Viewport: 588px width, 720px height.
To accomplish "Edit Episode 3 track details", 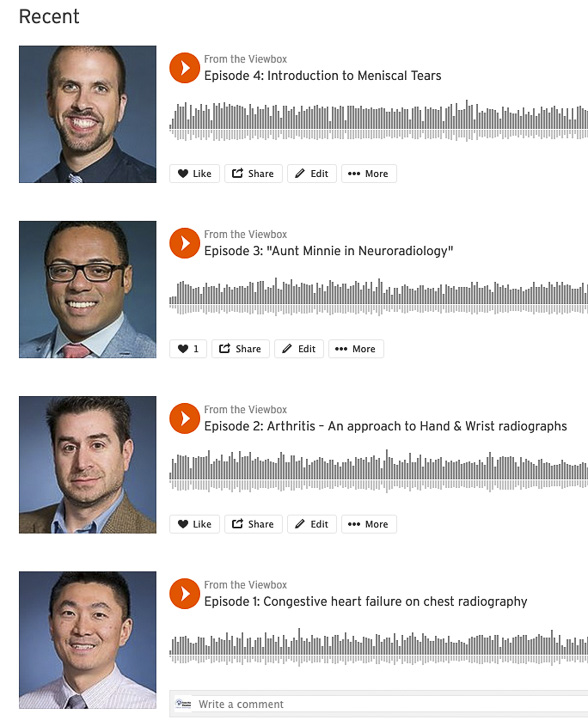I will [x=299, y=349].
